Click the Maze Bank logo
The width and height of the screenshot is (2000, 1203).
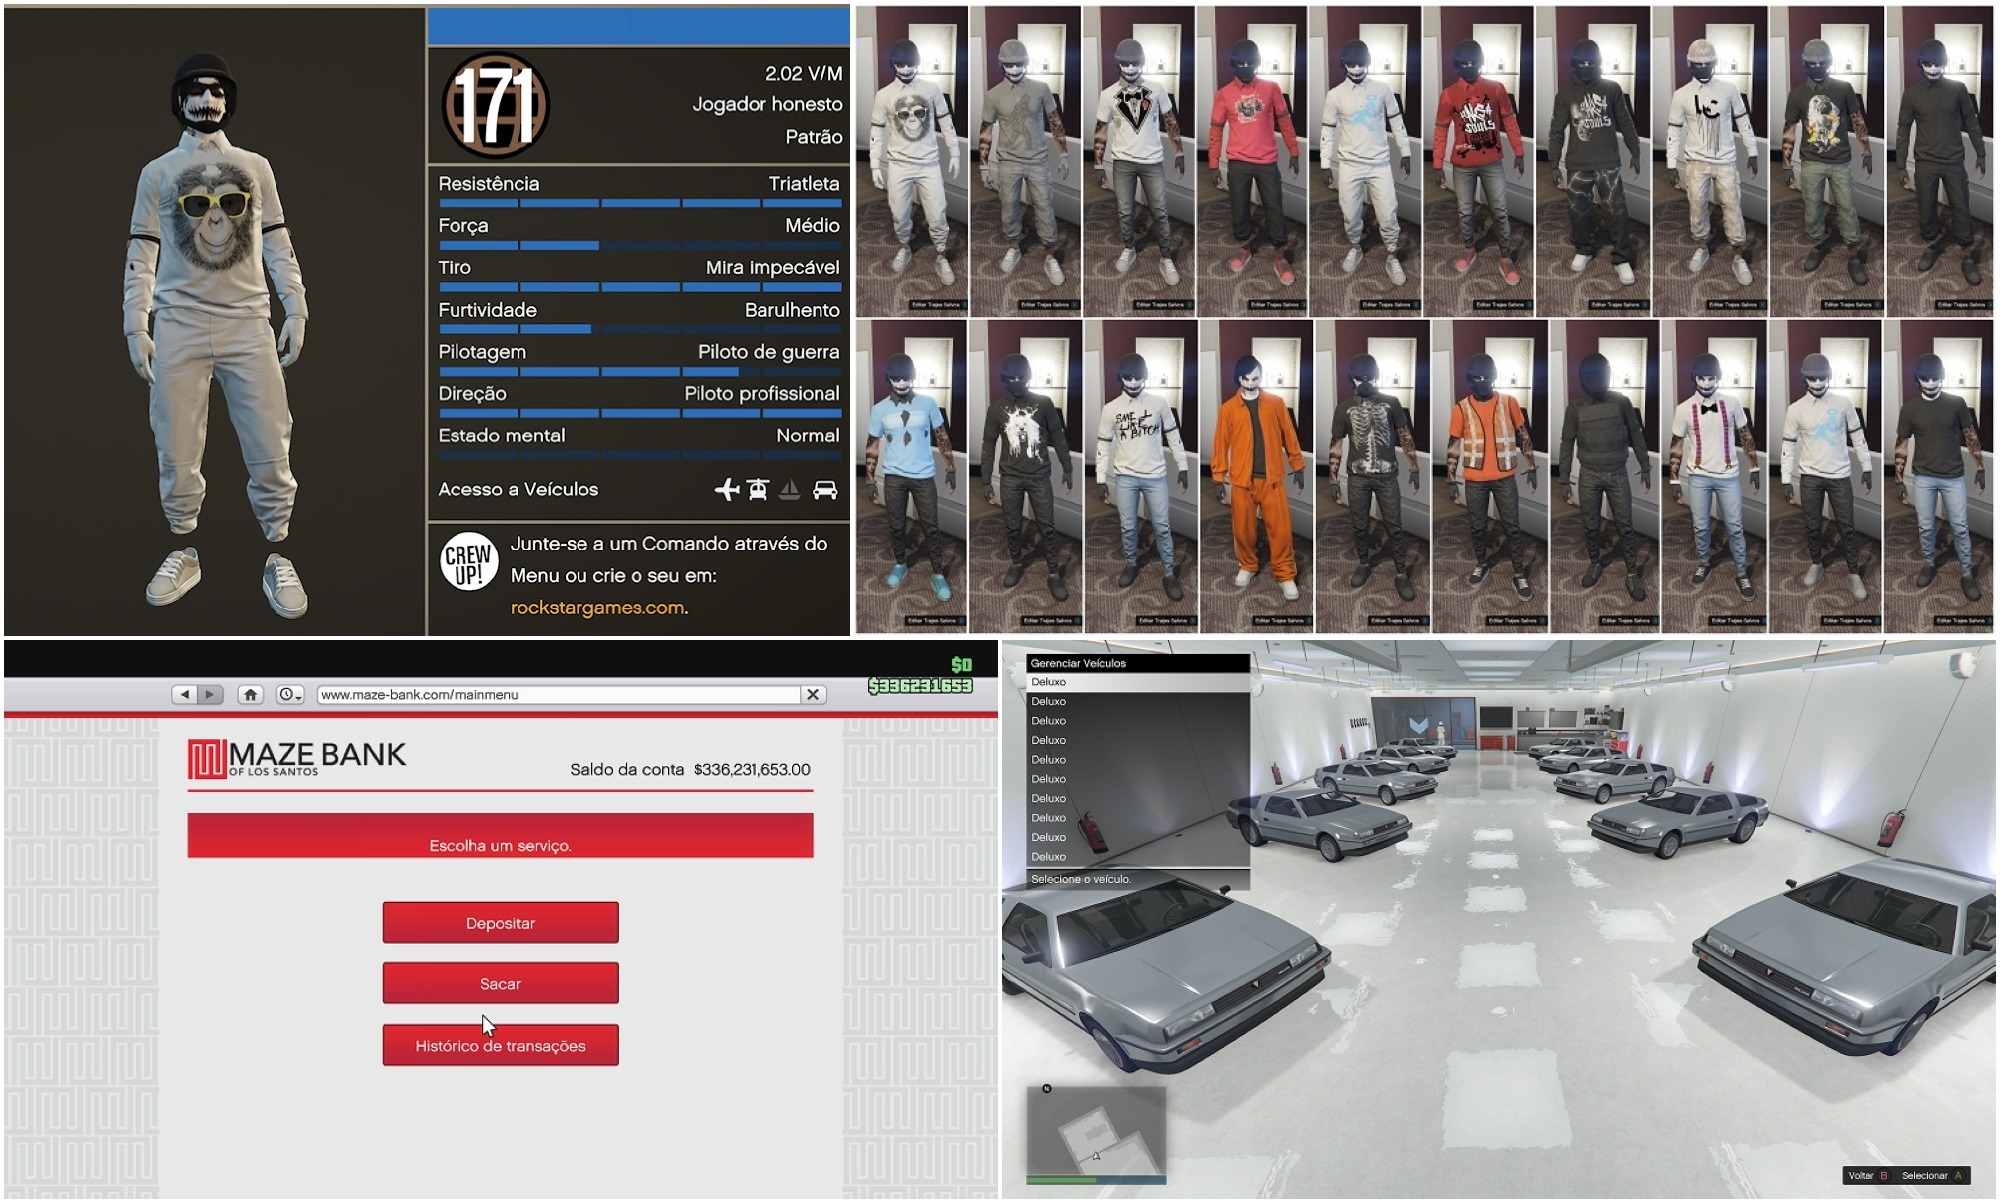click(297, 759)
